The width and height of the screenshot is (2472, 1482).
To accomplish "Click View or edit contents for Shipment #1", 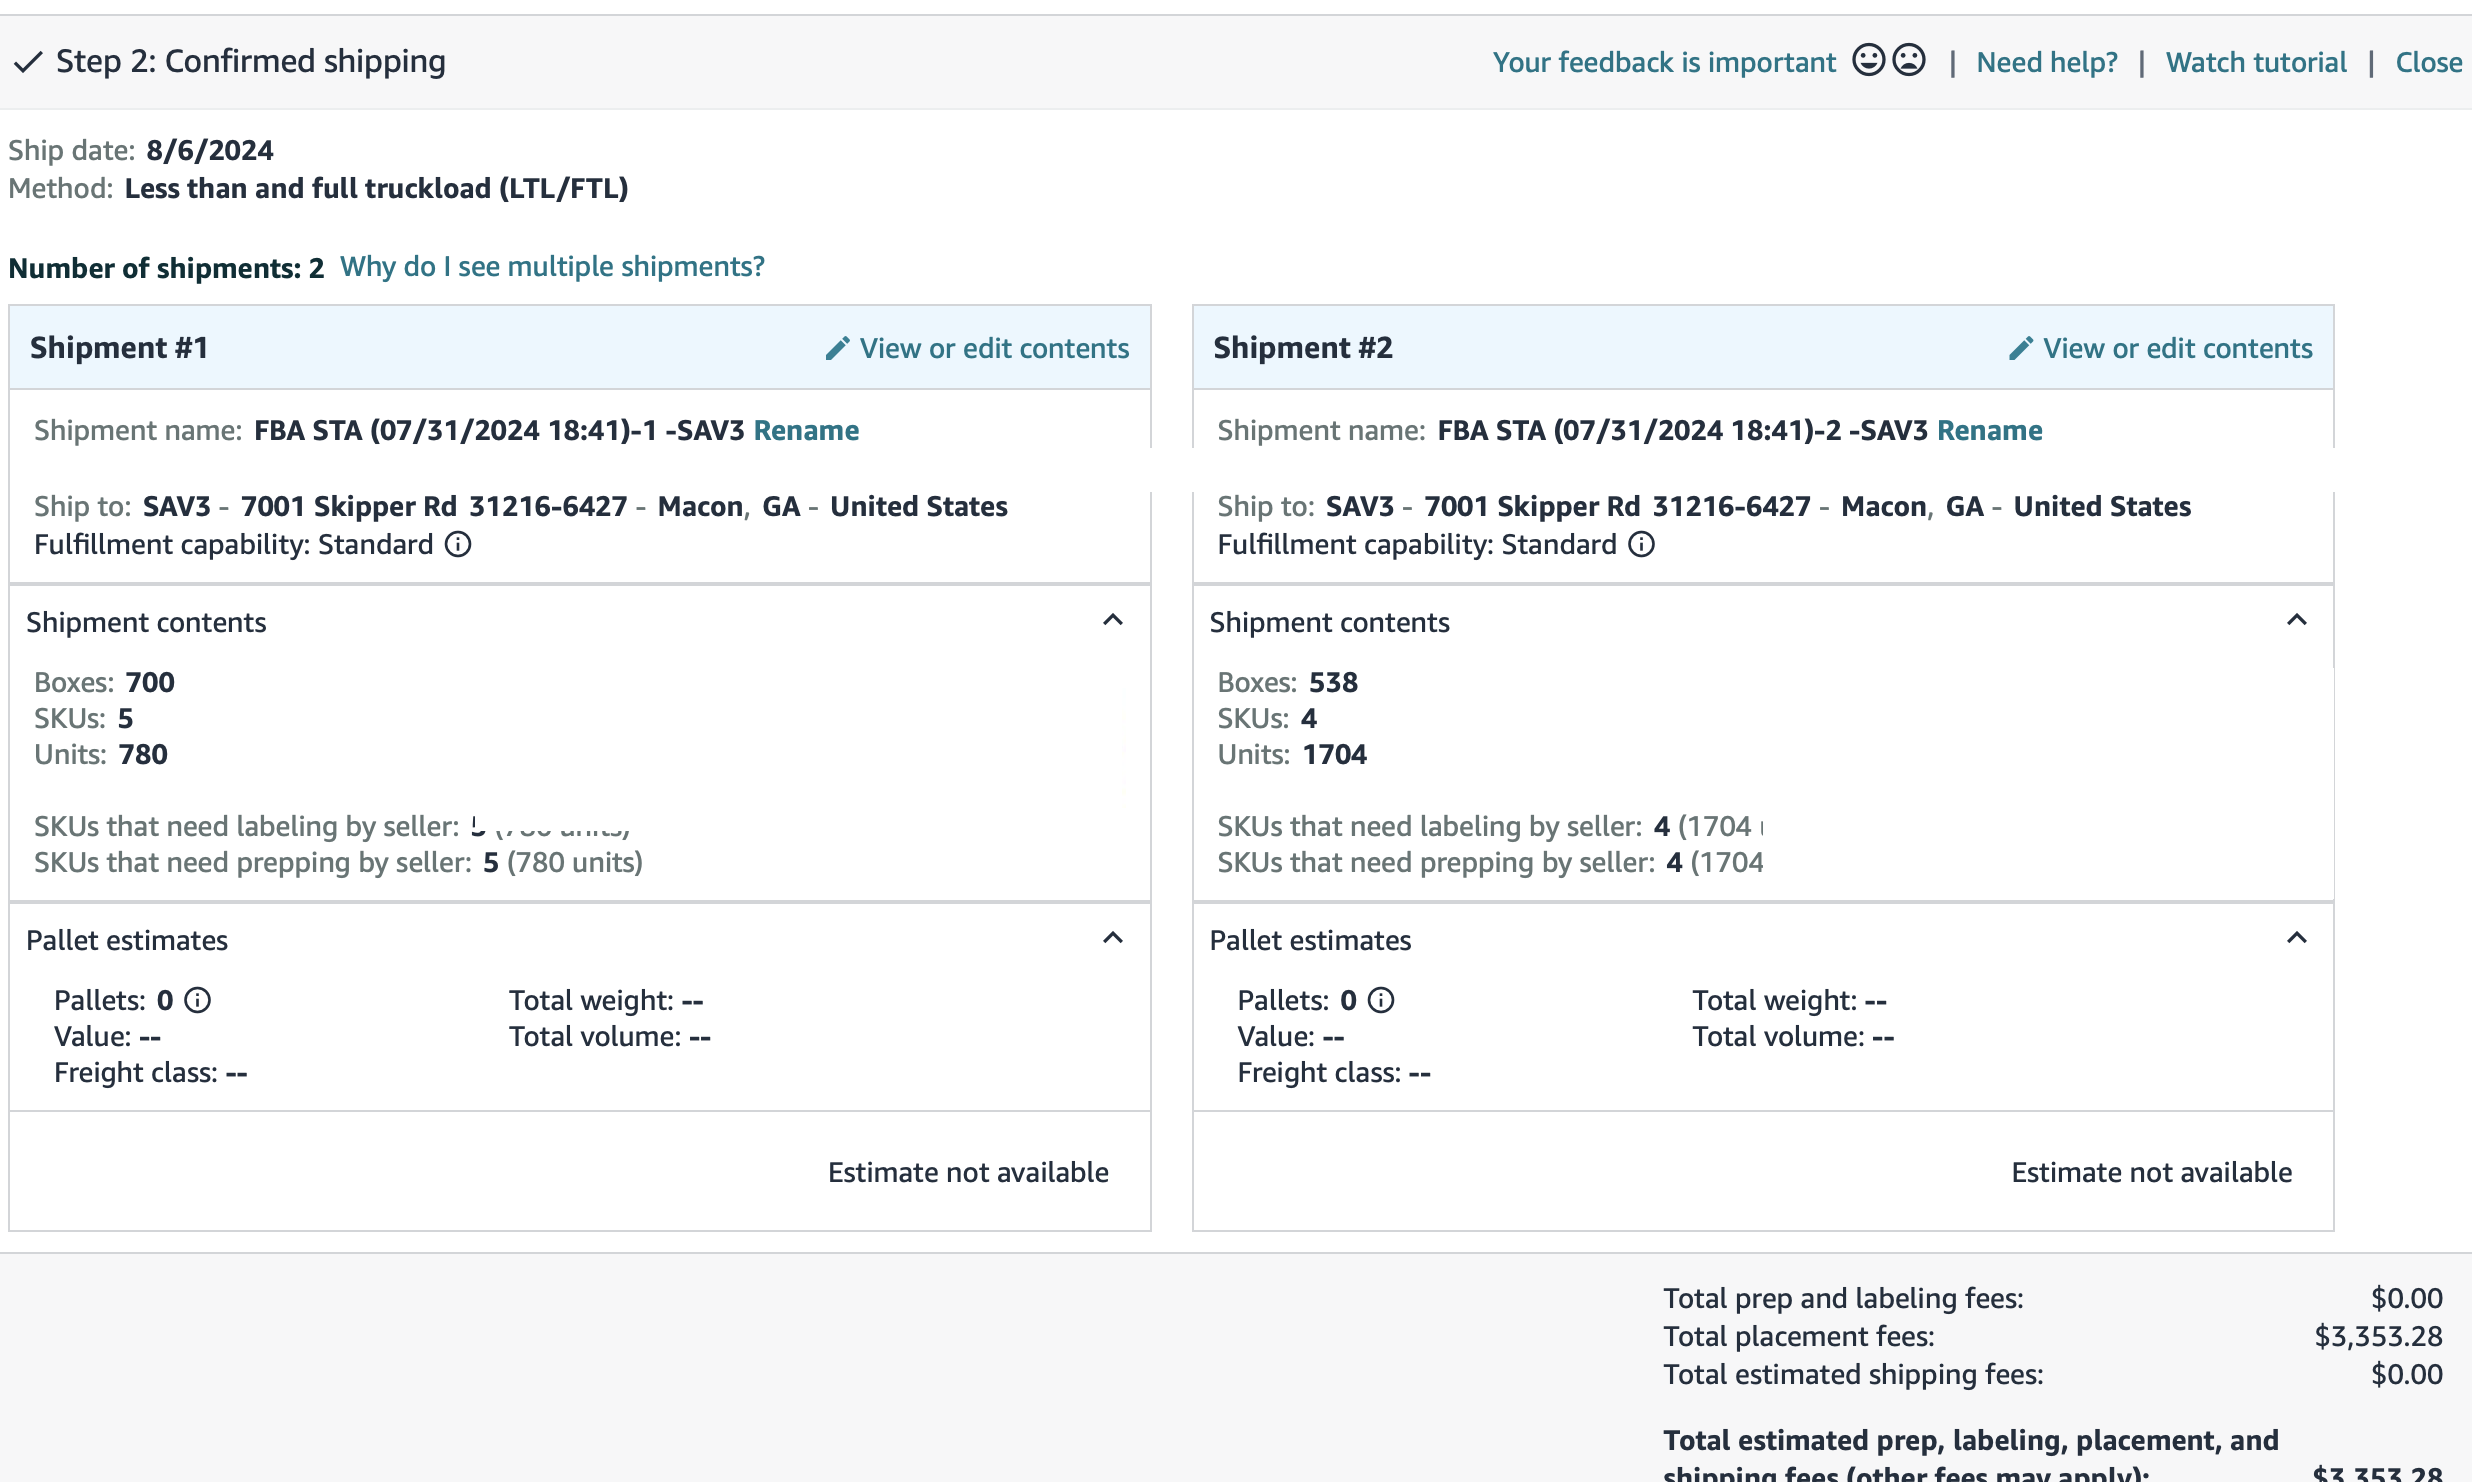I will coord(994,348).
